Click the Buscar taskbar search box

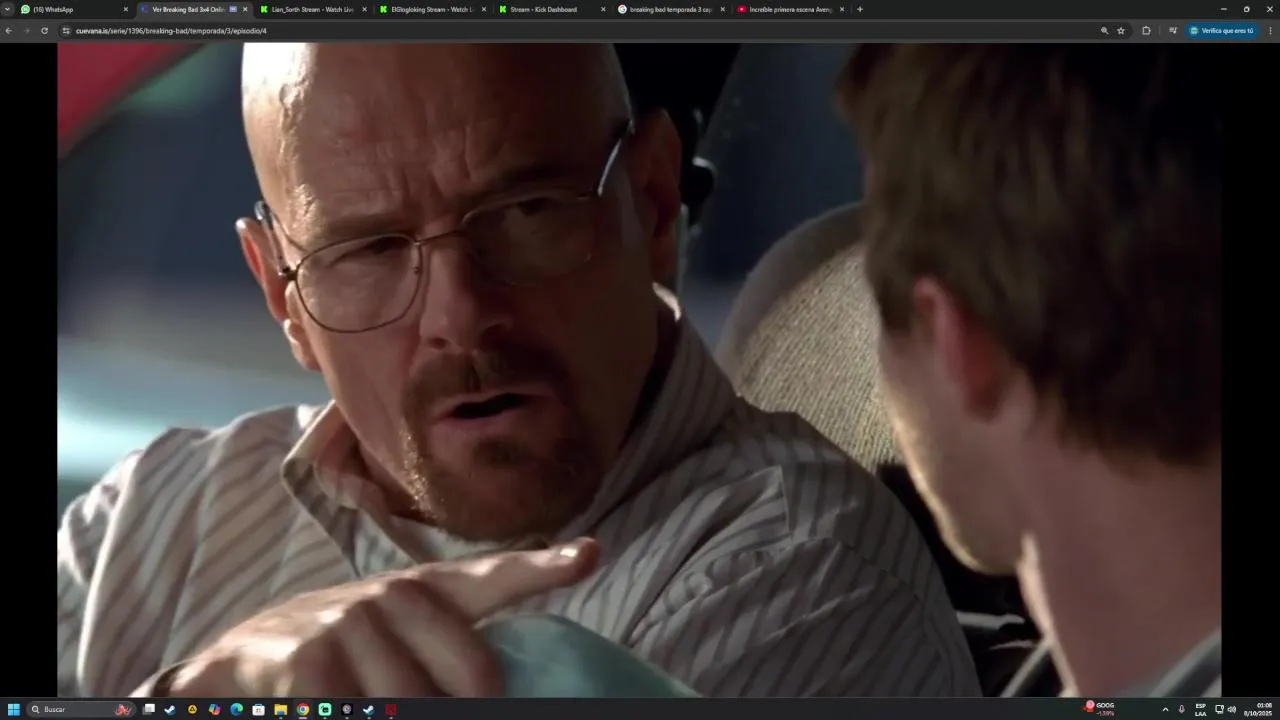tap(80, 710)
